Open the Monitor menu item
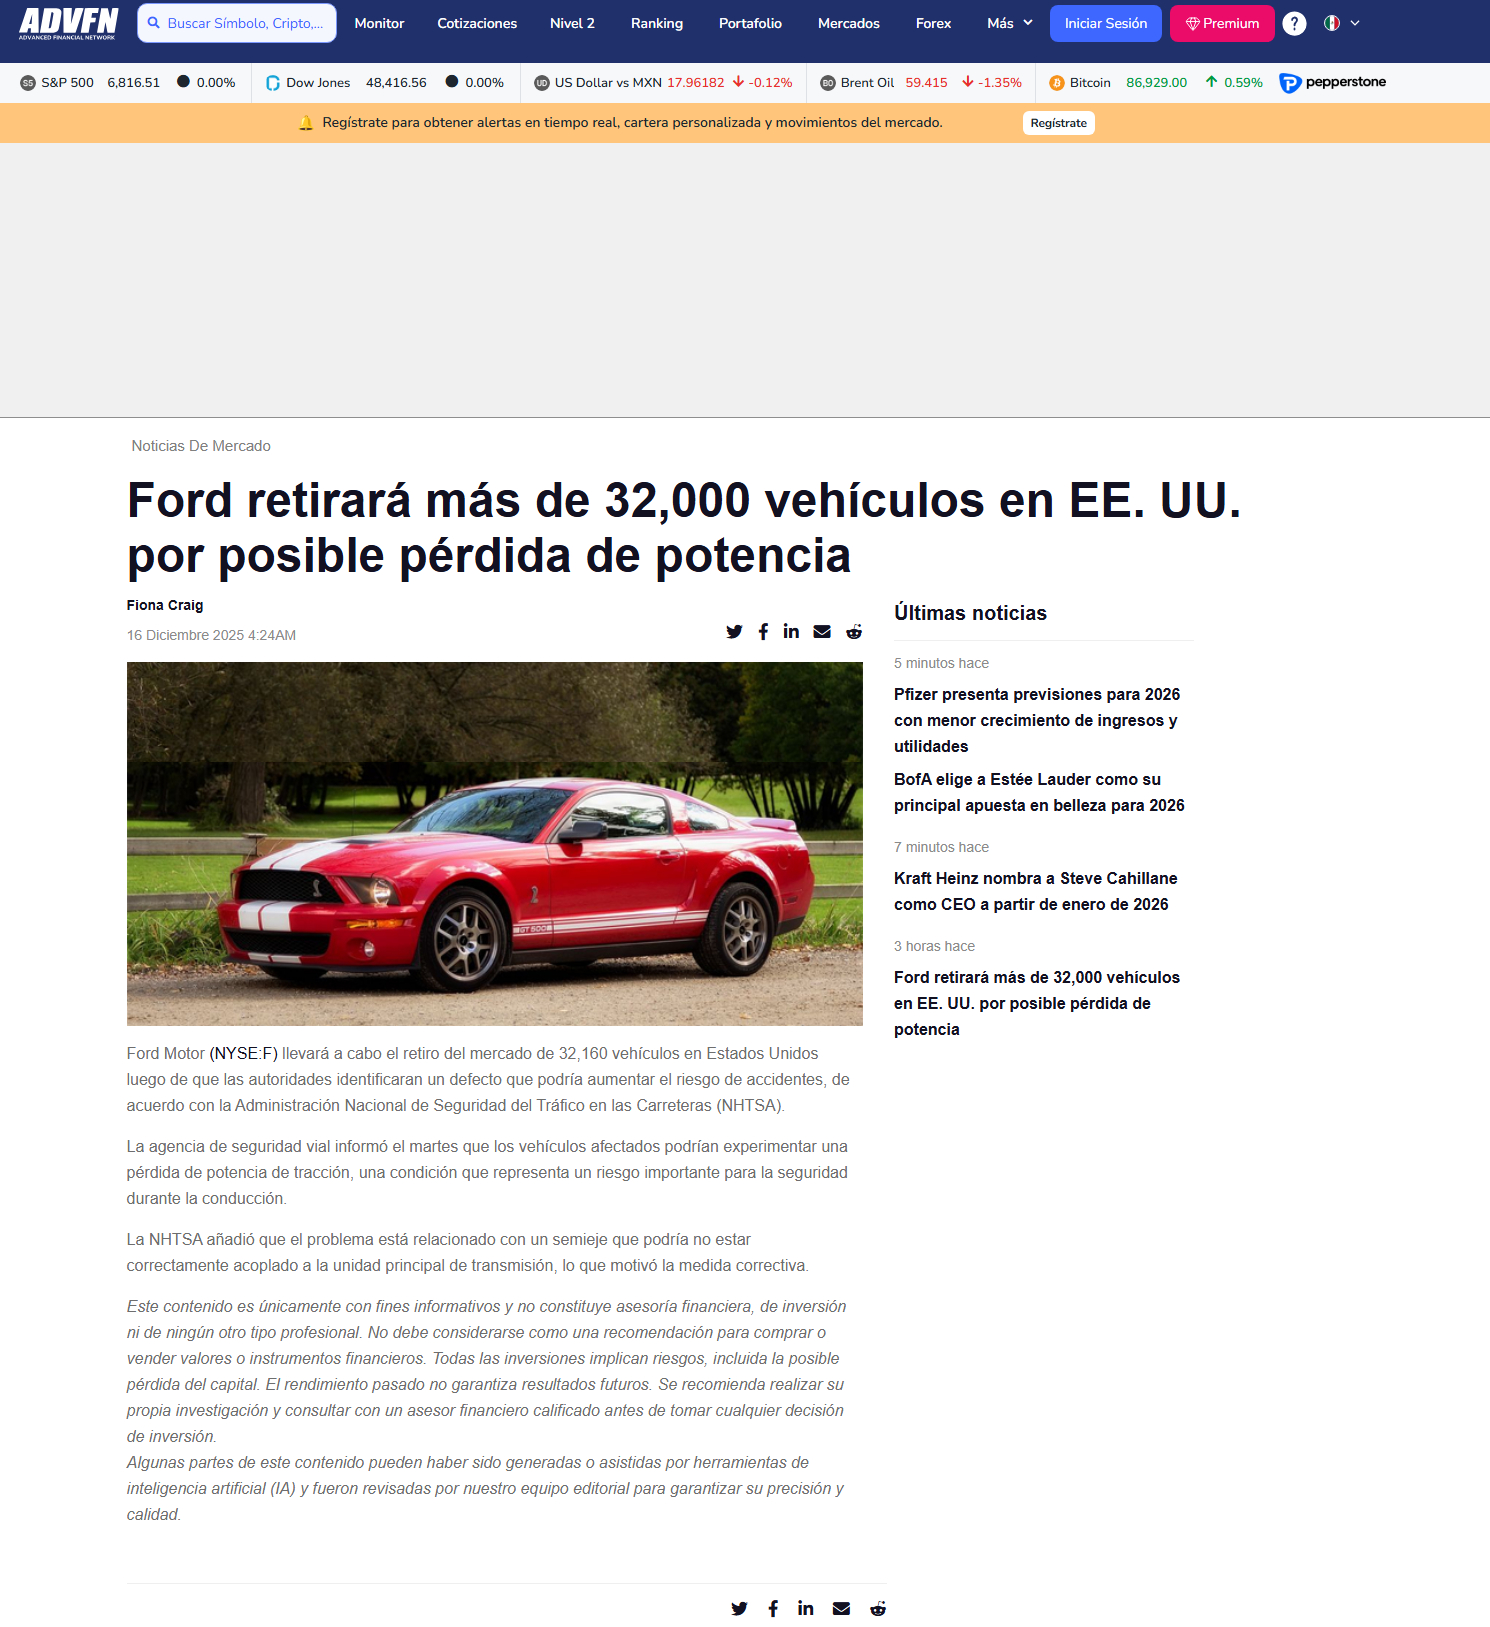The image size is (1490, 1627). 380,23
